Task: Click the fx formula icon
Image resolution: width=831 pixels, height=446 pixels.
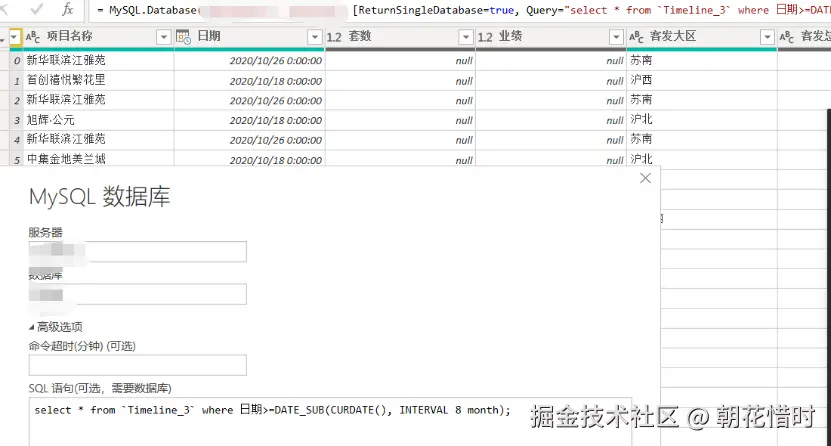Action: [68, 9]
